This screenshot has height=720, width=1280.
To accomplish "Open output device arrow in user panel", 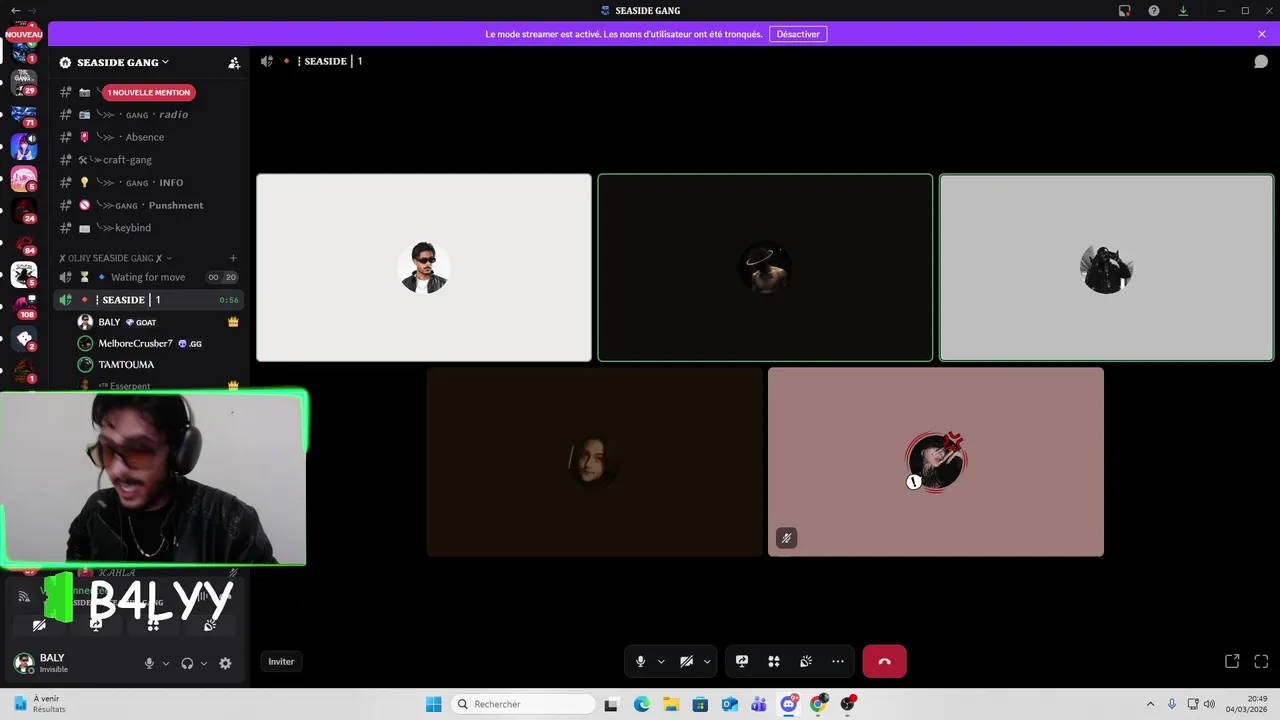I will pos(204,663).
